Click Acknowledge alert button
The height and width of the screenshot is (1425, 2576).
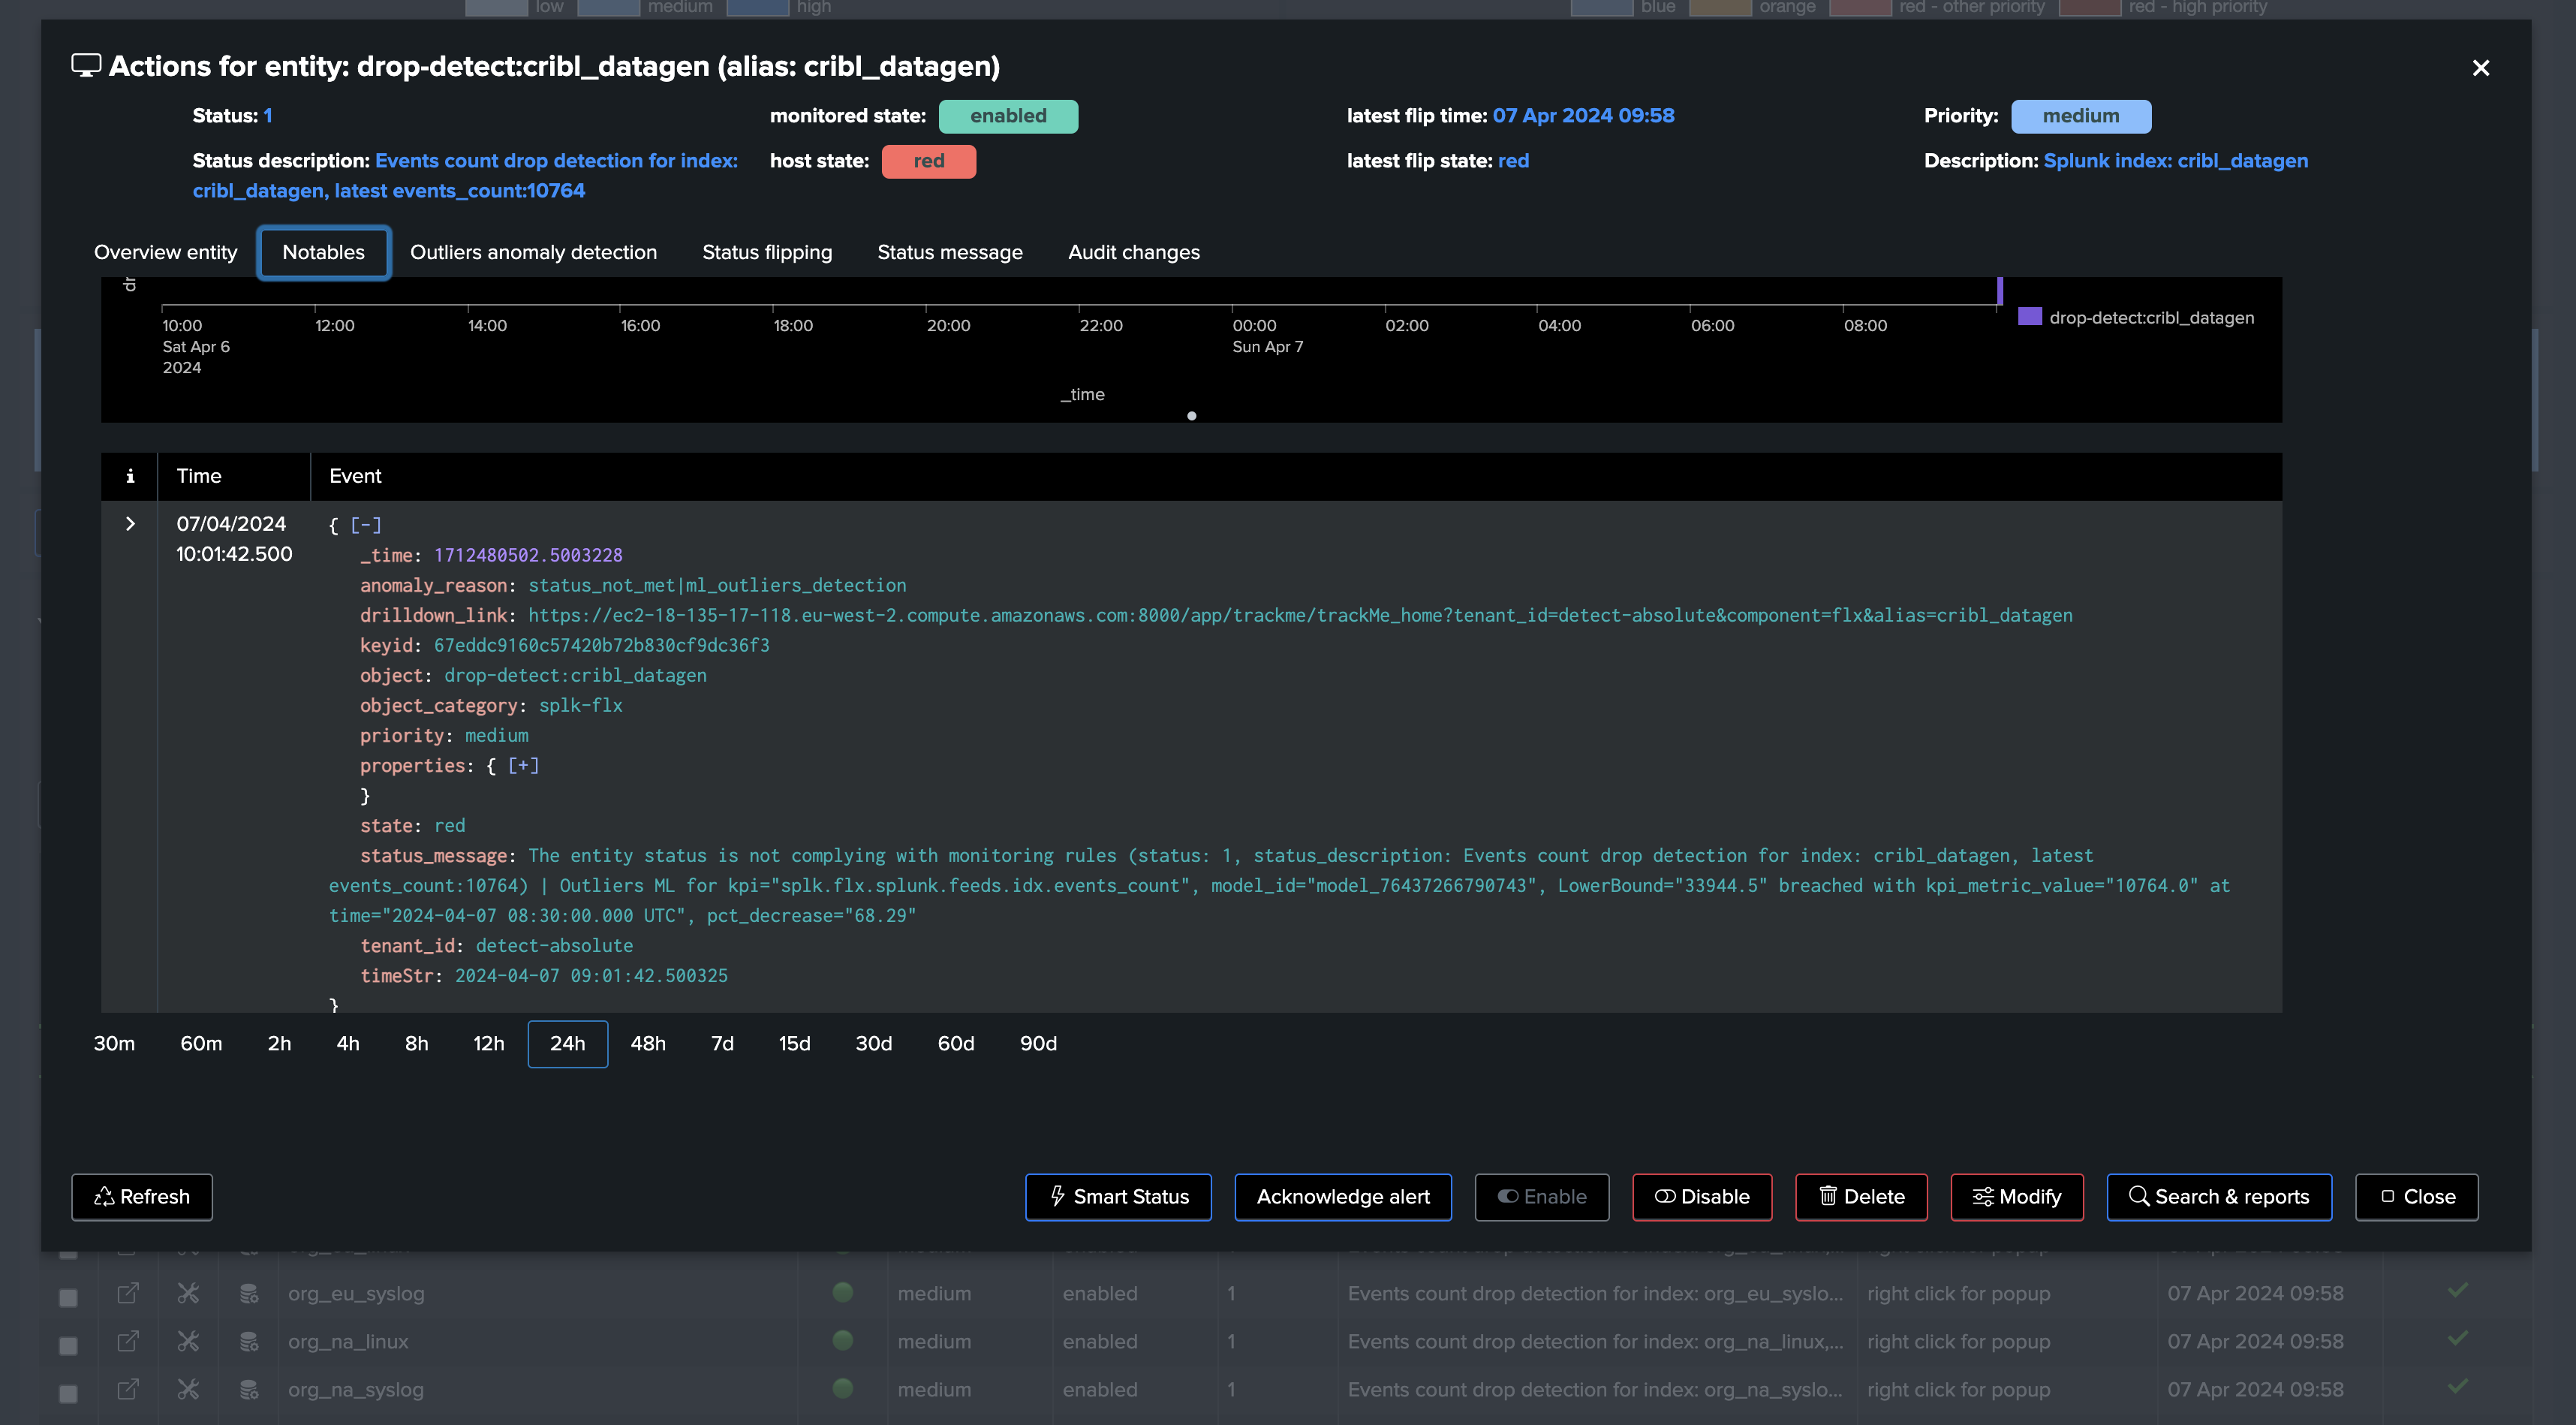pyautogui.click(x=1343, y=1196)
